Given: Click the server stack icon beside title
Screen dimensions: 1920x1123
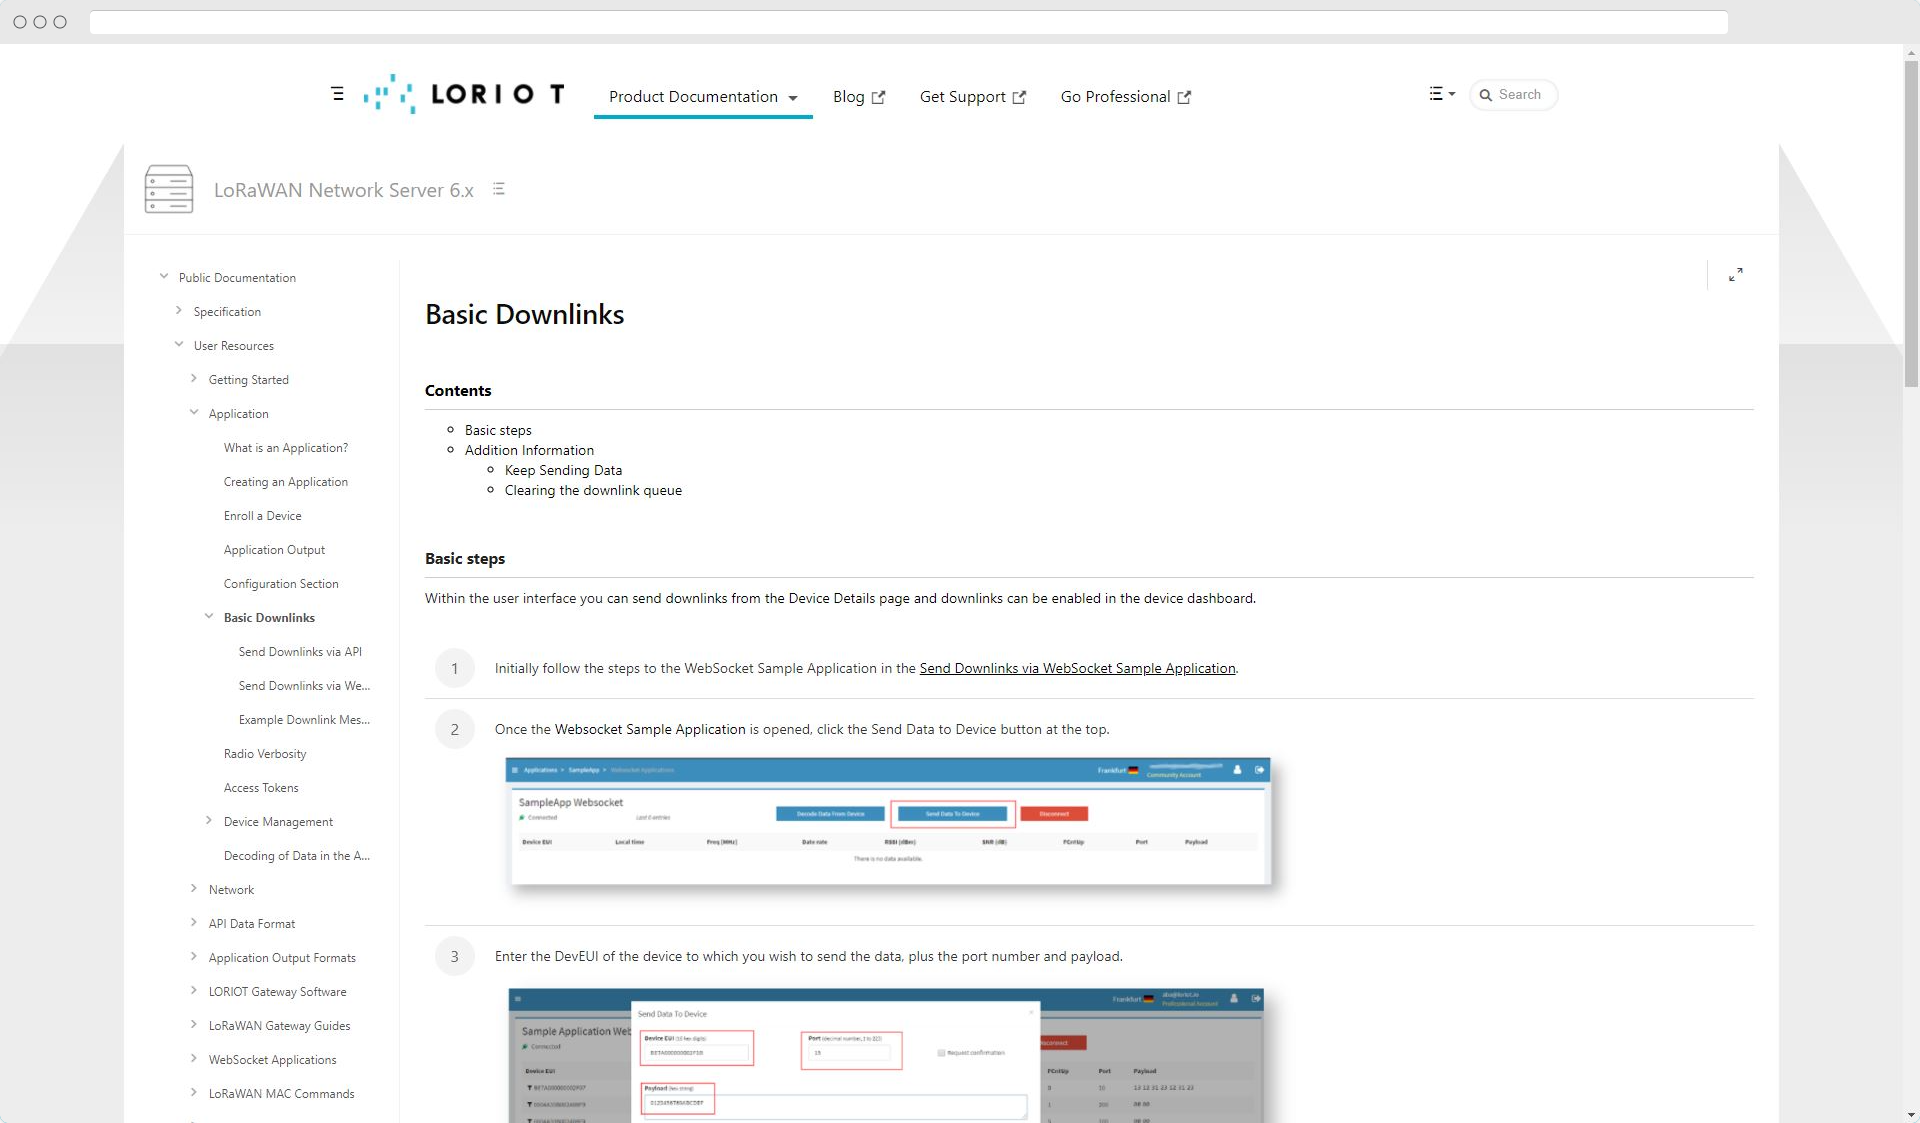Looking at the screenshot, I should pyautogui.click(x=169, y=189).
